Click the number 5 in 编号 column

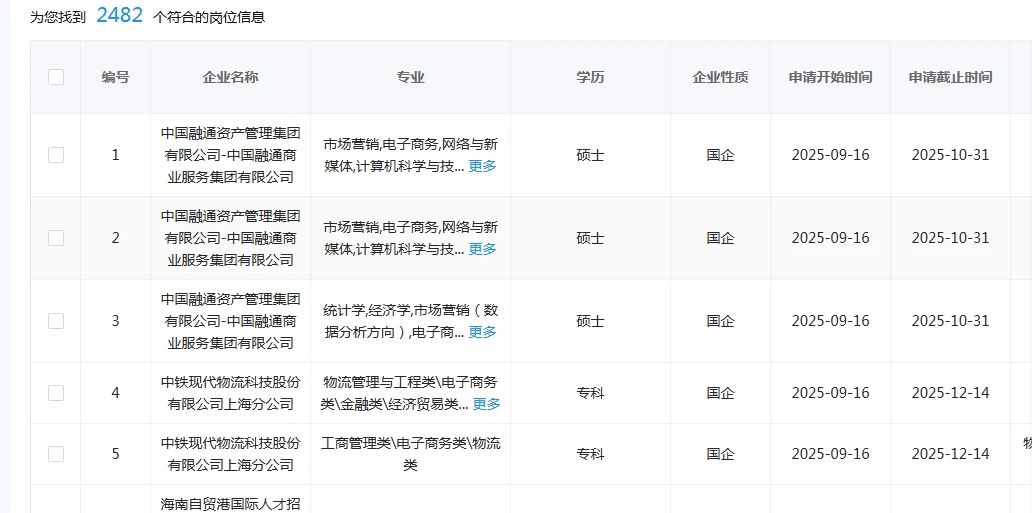click(x=116, y=454)
